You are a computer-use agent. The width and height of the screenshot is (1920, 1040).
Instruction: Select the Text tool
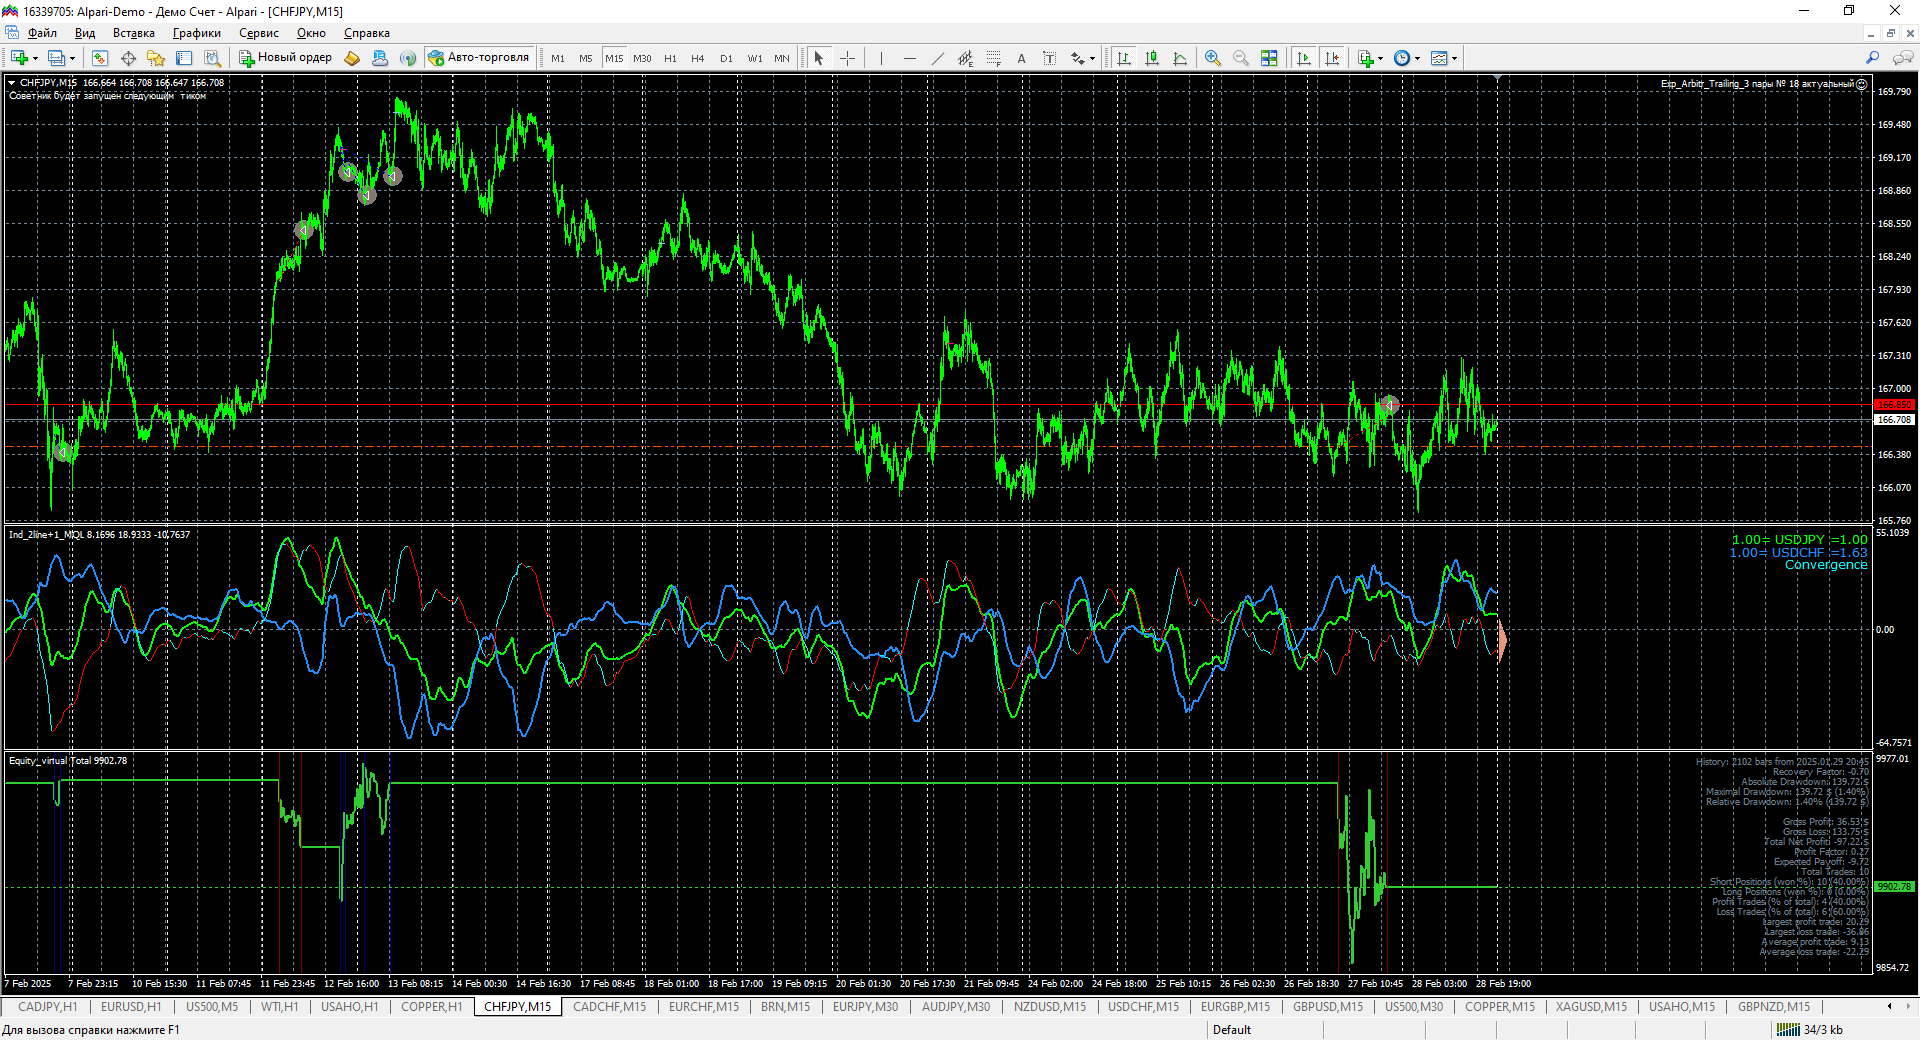tap(1021, 58)
